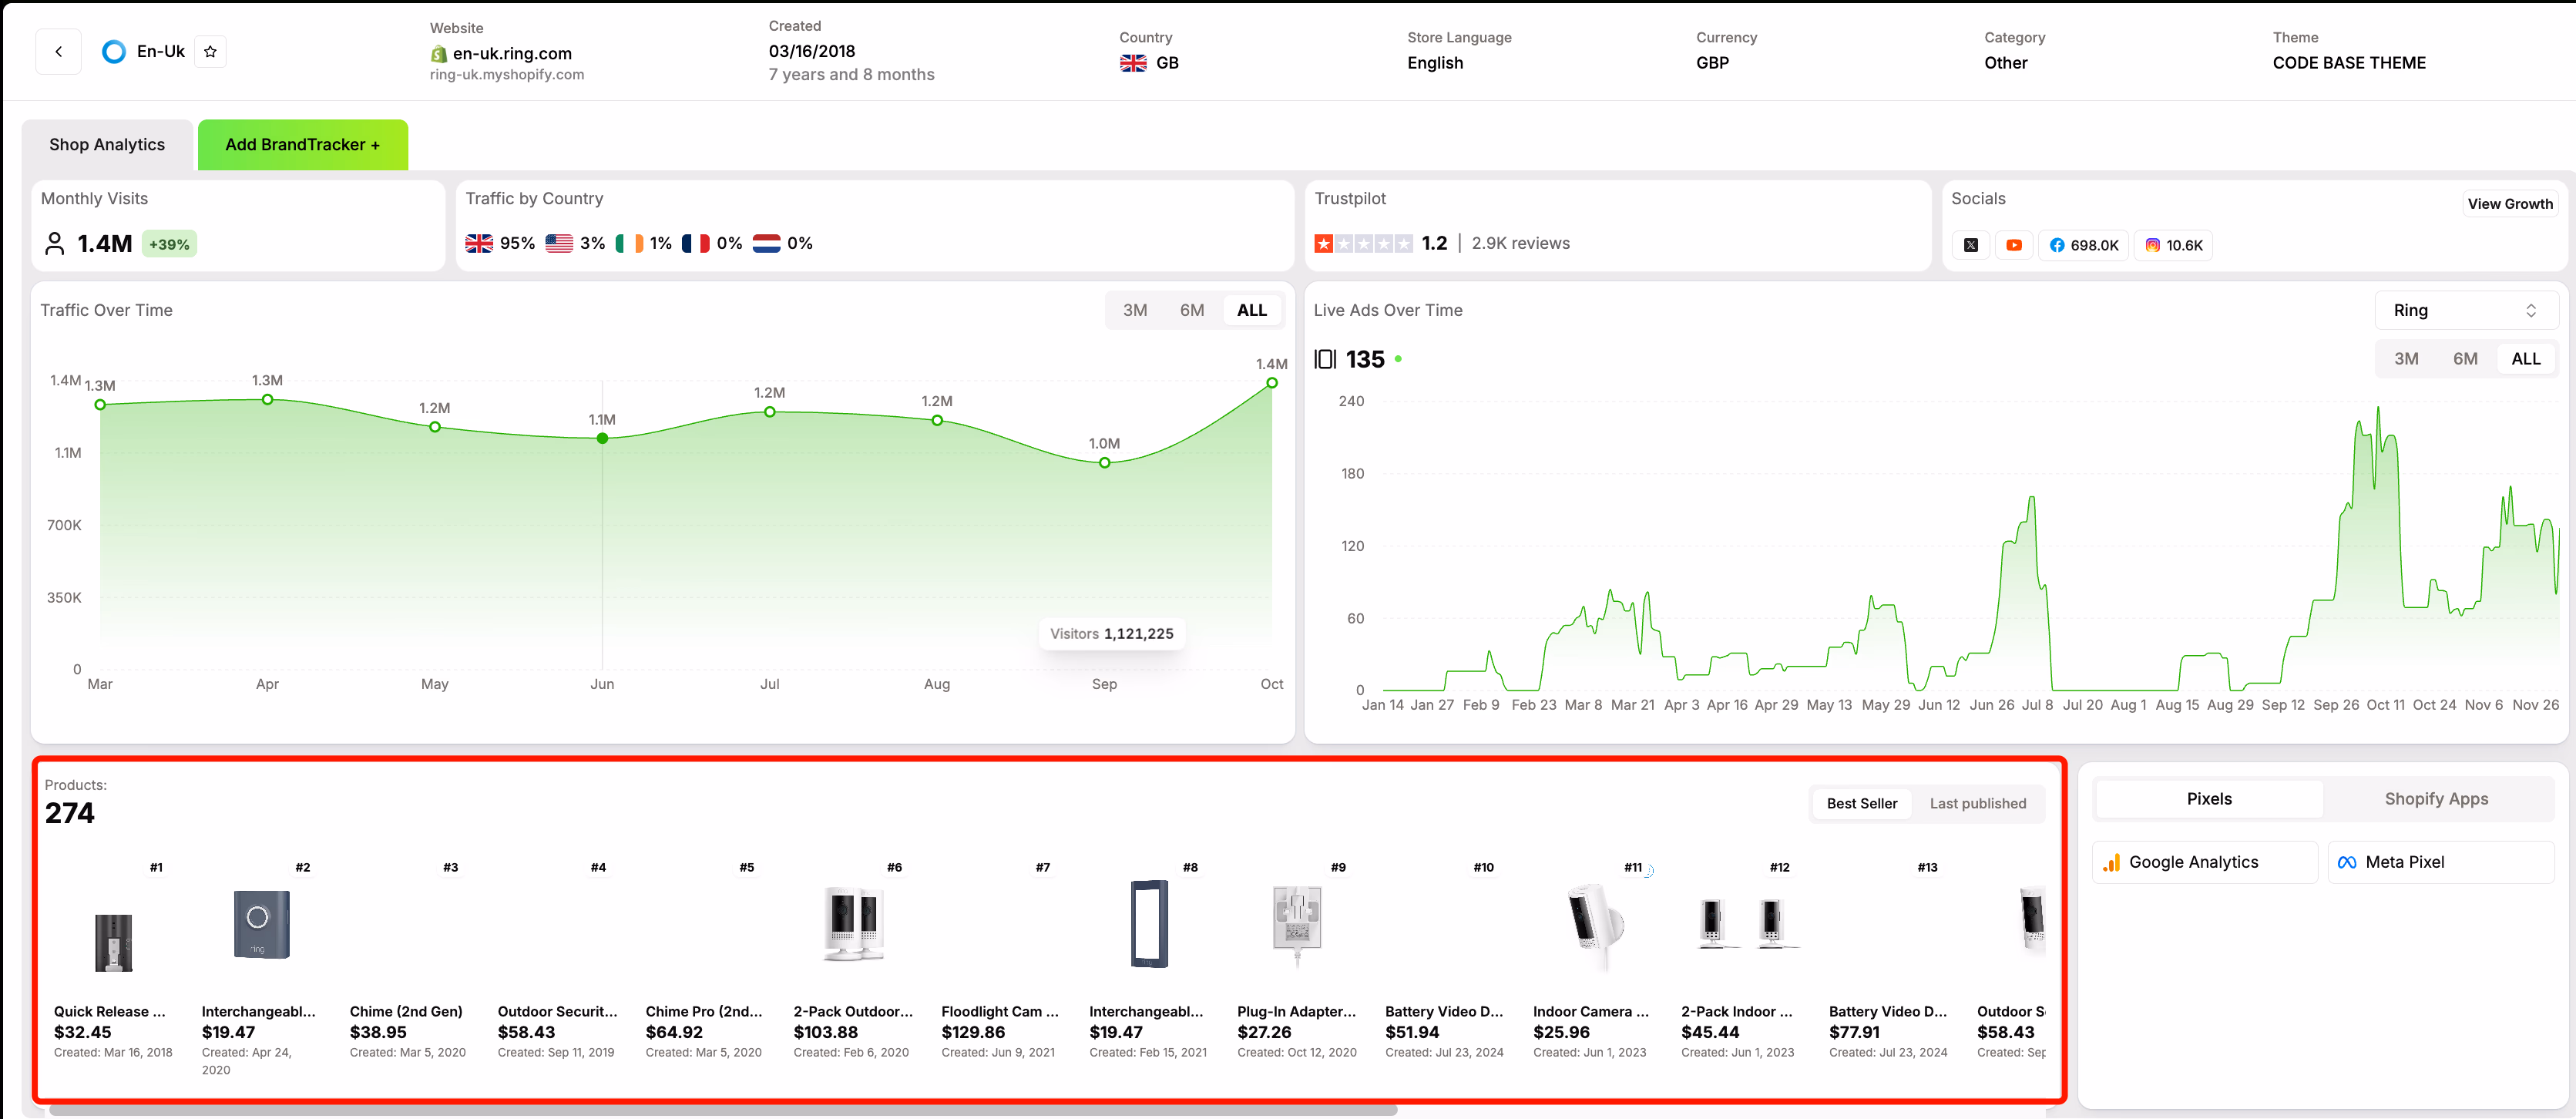
Task: Click the Shopify icon beside en-uk.ring.com
Action: pos(438,53)
